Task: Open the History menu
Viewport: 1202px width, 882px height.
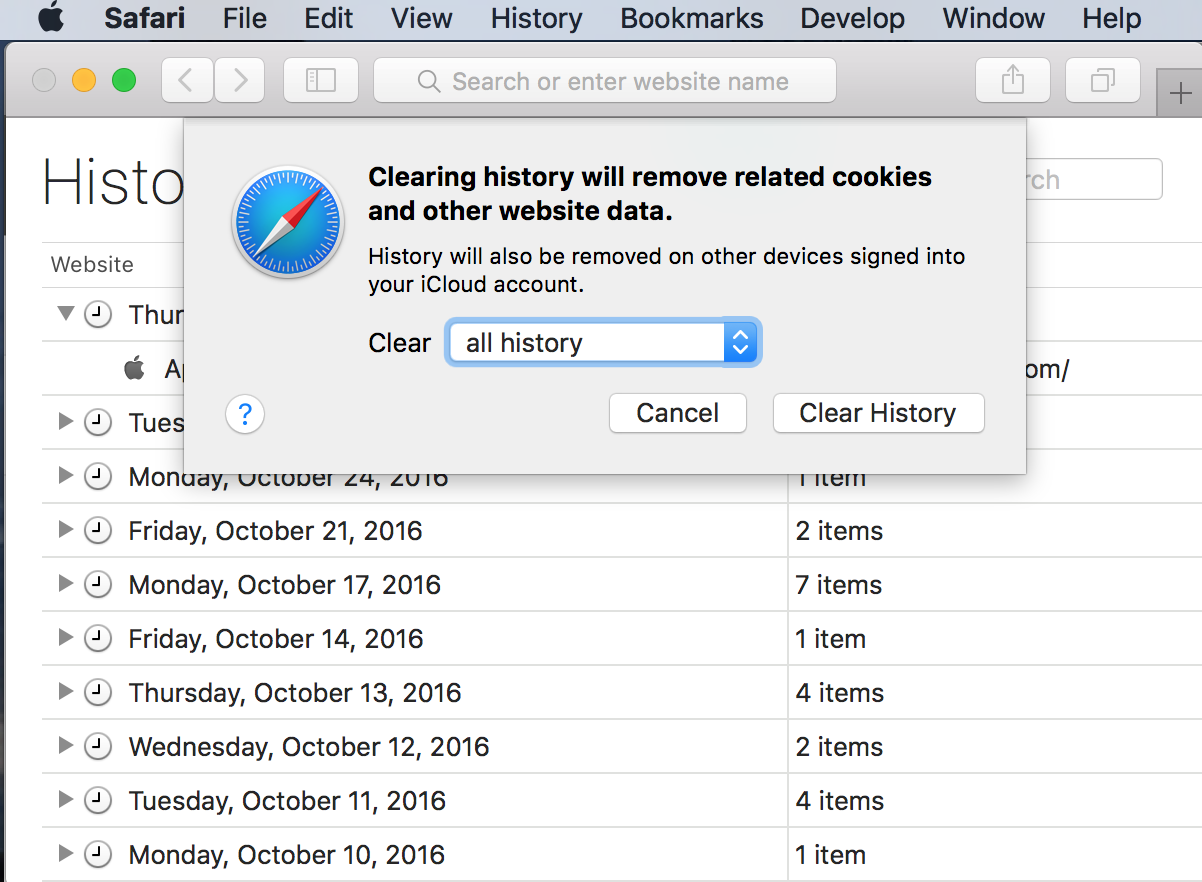Action: pyautogui.click(x=536, y=18)
